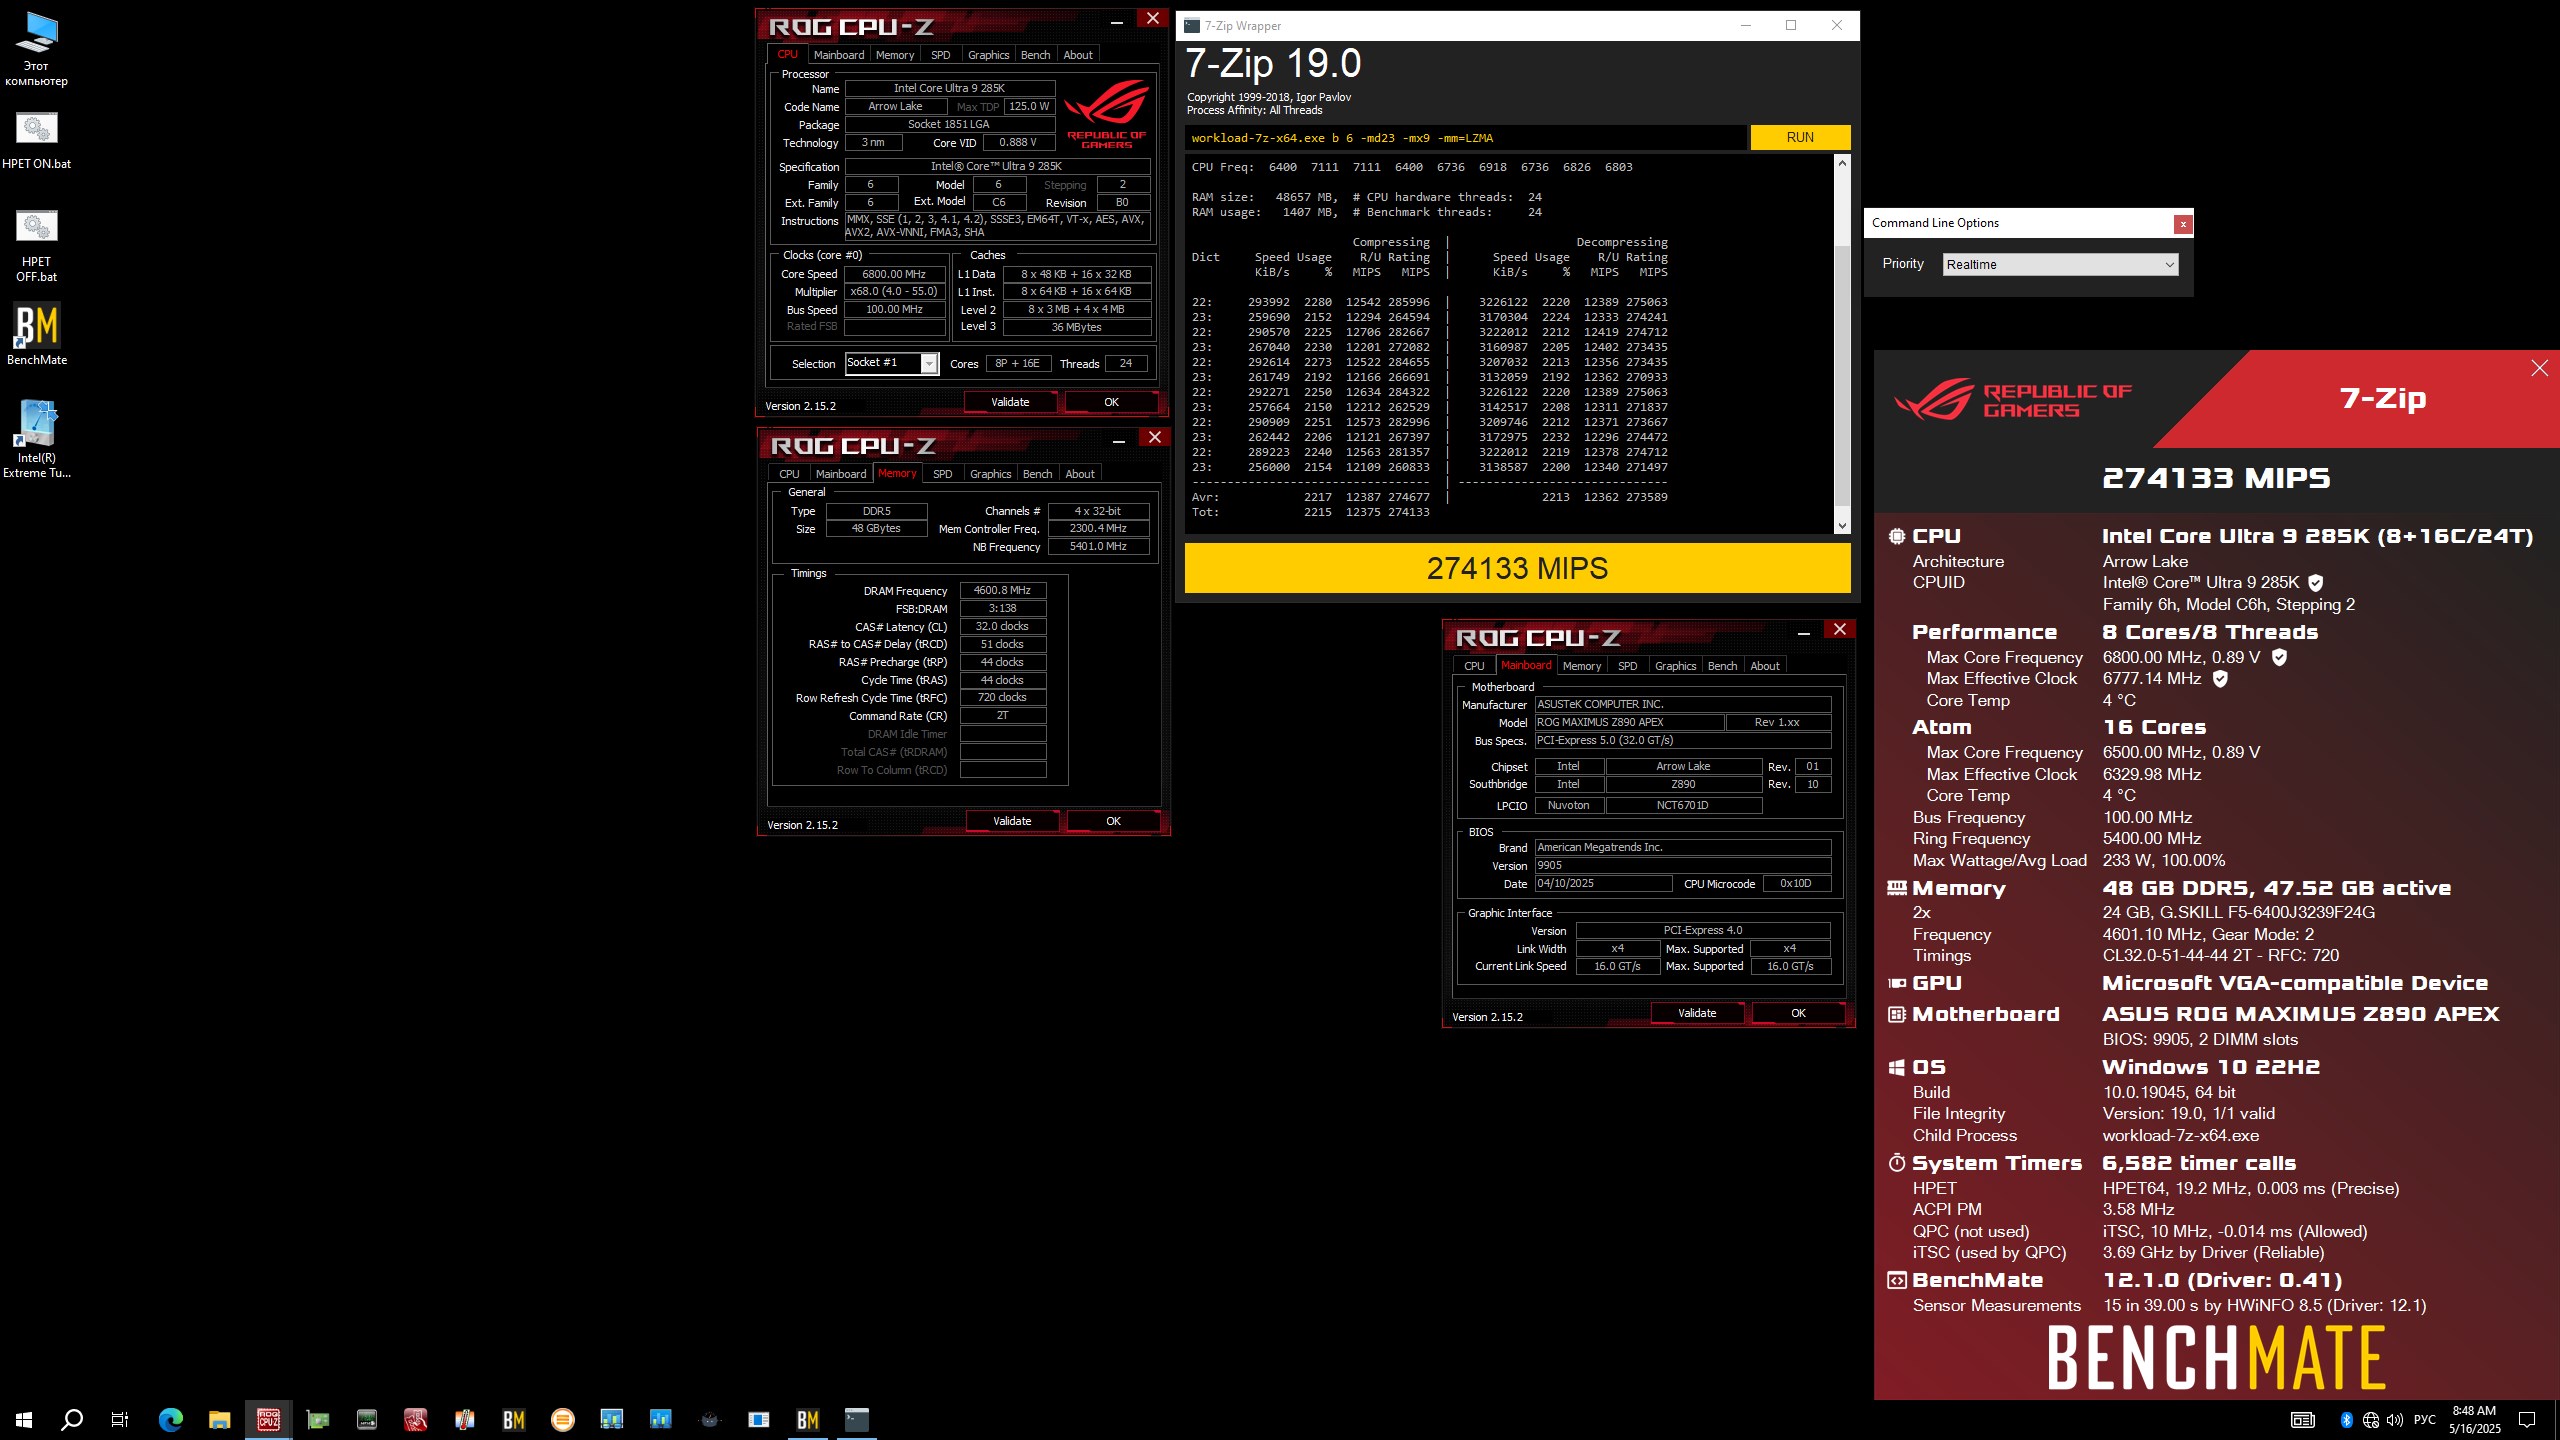Screen dimensions: 2560x1440
Task: Open the Bluetooth tray icon
Action: [2346, 1420]
